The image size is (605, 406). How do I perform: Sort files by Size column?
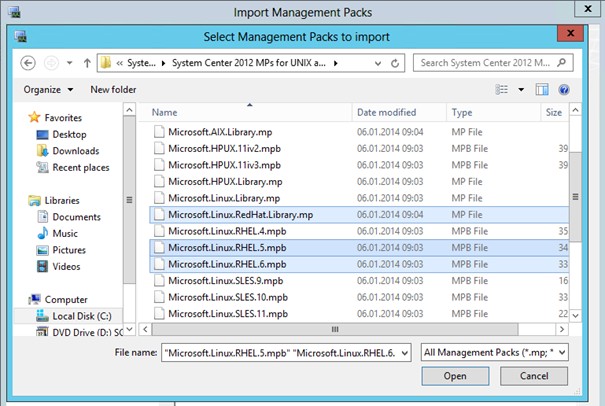click(x=555, y=112)
